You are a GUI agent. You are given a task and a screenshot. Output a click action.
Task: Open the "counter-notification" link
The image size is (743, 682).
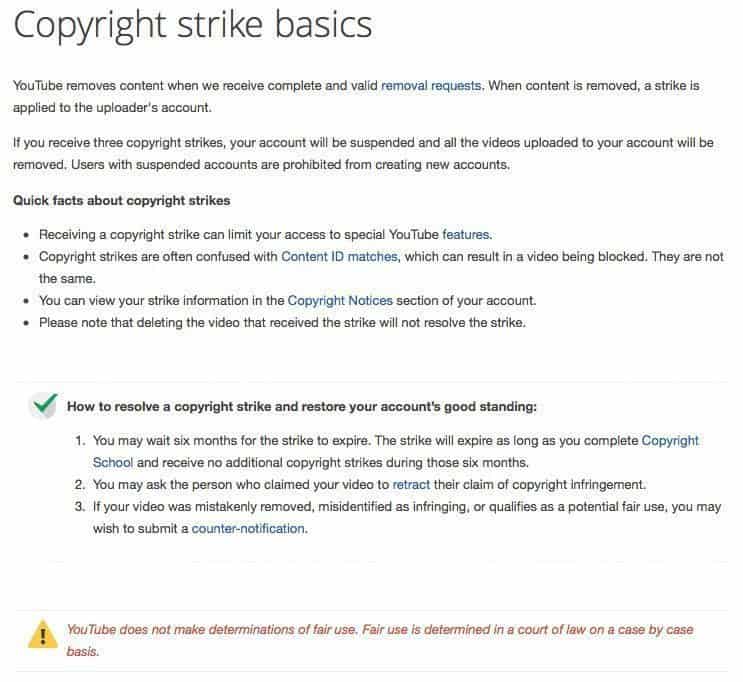248,528
